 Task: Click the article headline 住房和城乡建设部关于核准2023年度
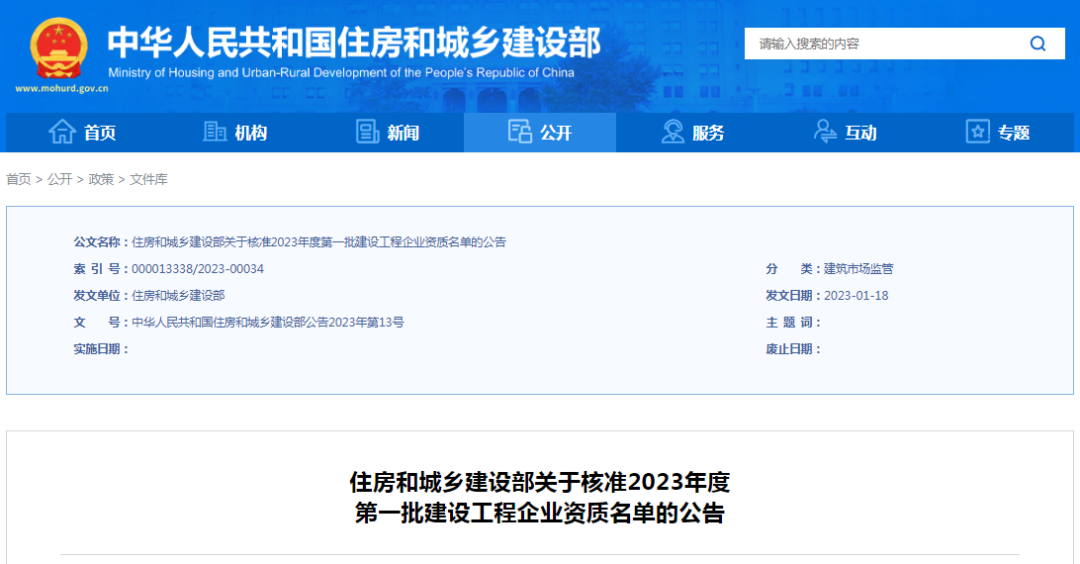coord(540,482)
